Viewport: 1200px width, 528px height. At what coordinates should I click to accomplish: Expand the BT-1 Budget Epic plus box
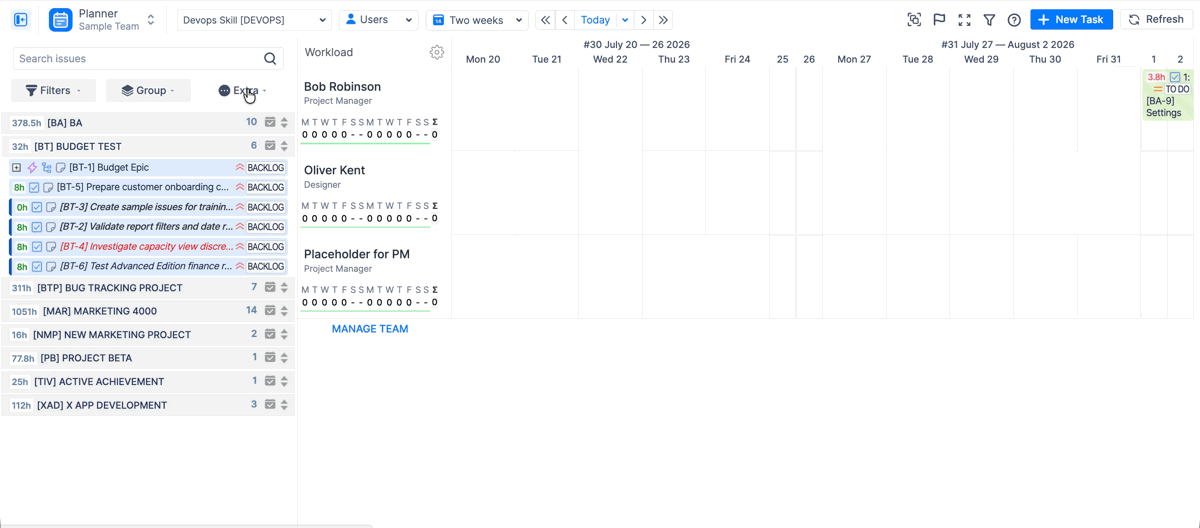point(16,168)
